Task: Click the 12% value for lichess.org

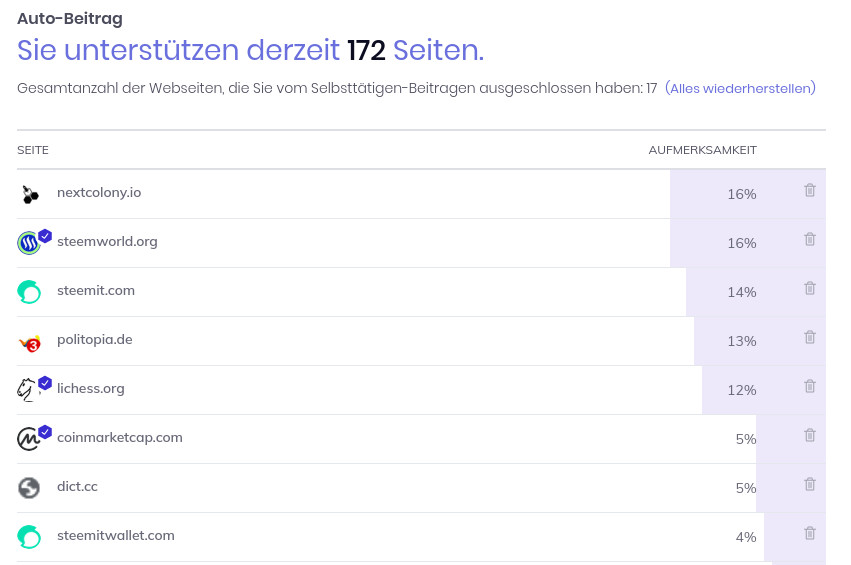Action: point(742,390)
